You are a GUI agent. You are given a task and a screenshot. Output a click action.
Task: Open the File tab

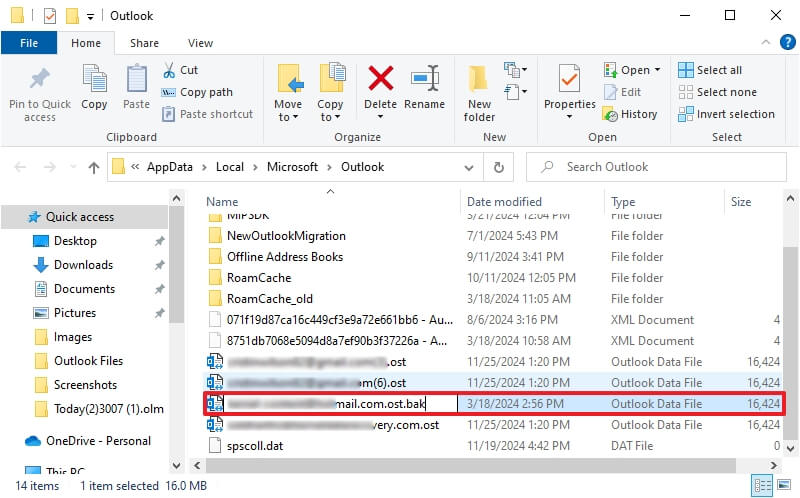(29, 43)
